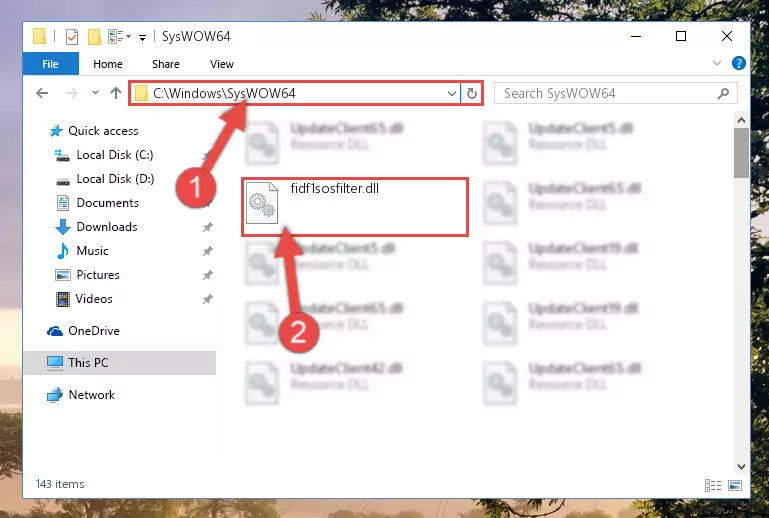Click the Properties checkmark icon in title bar
The width and height of the screenshot is (769, 518).
[72, 37]
